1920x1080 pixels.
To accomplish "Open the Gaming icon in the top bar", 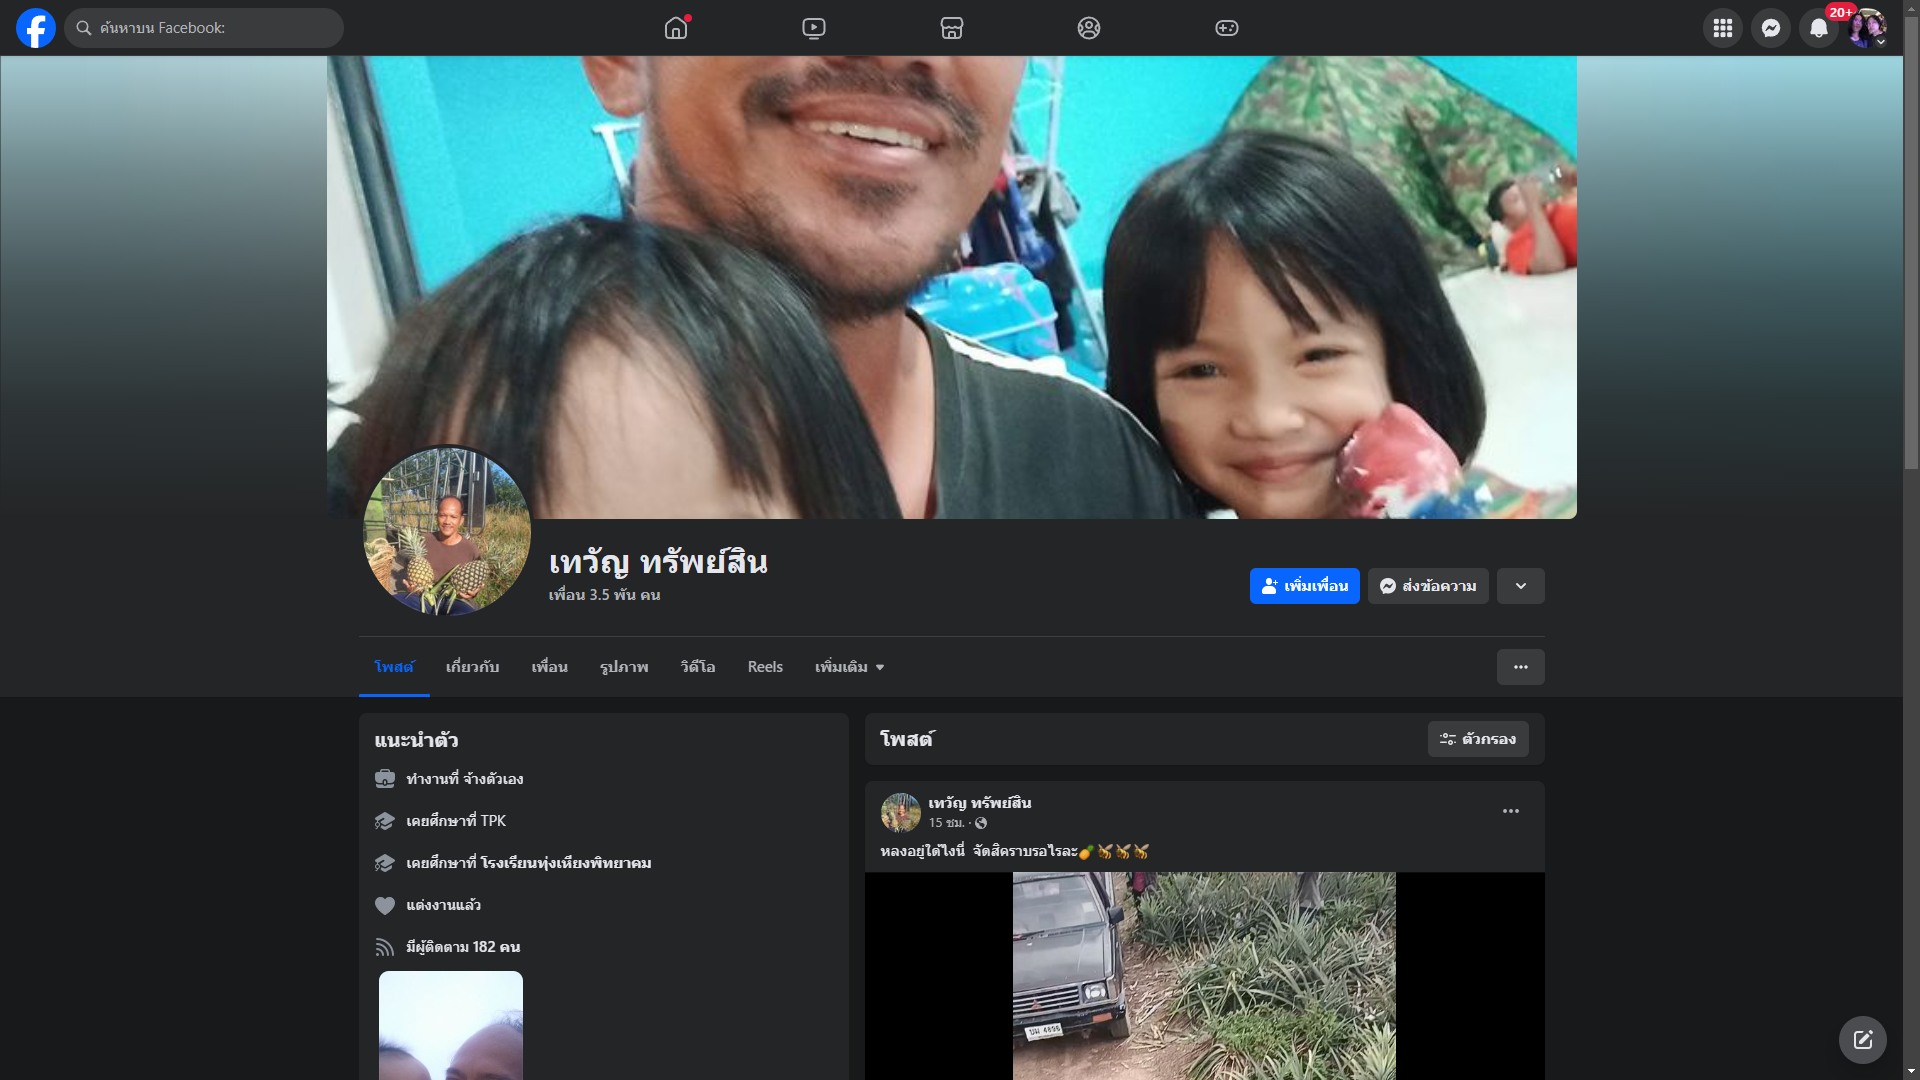I will (x=1227, y=28).
